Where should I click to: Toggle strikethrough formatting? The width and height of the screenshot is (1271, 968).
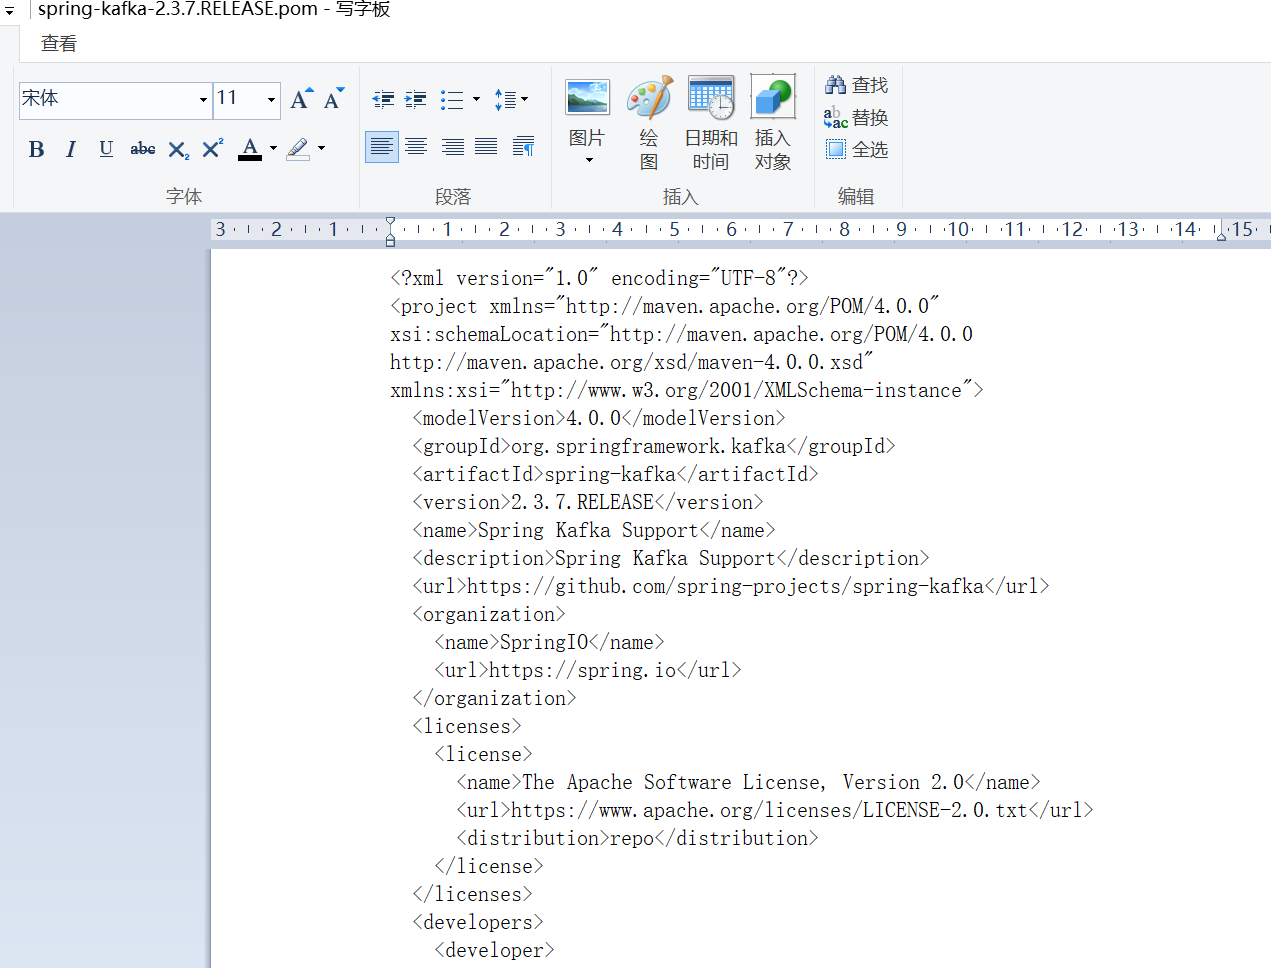pos(142,149)
